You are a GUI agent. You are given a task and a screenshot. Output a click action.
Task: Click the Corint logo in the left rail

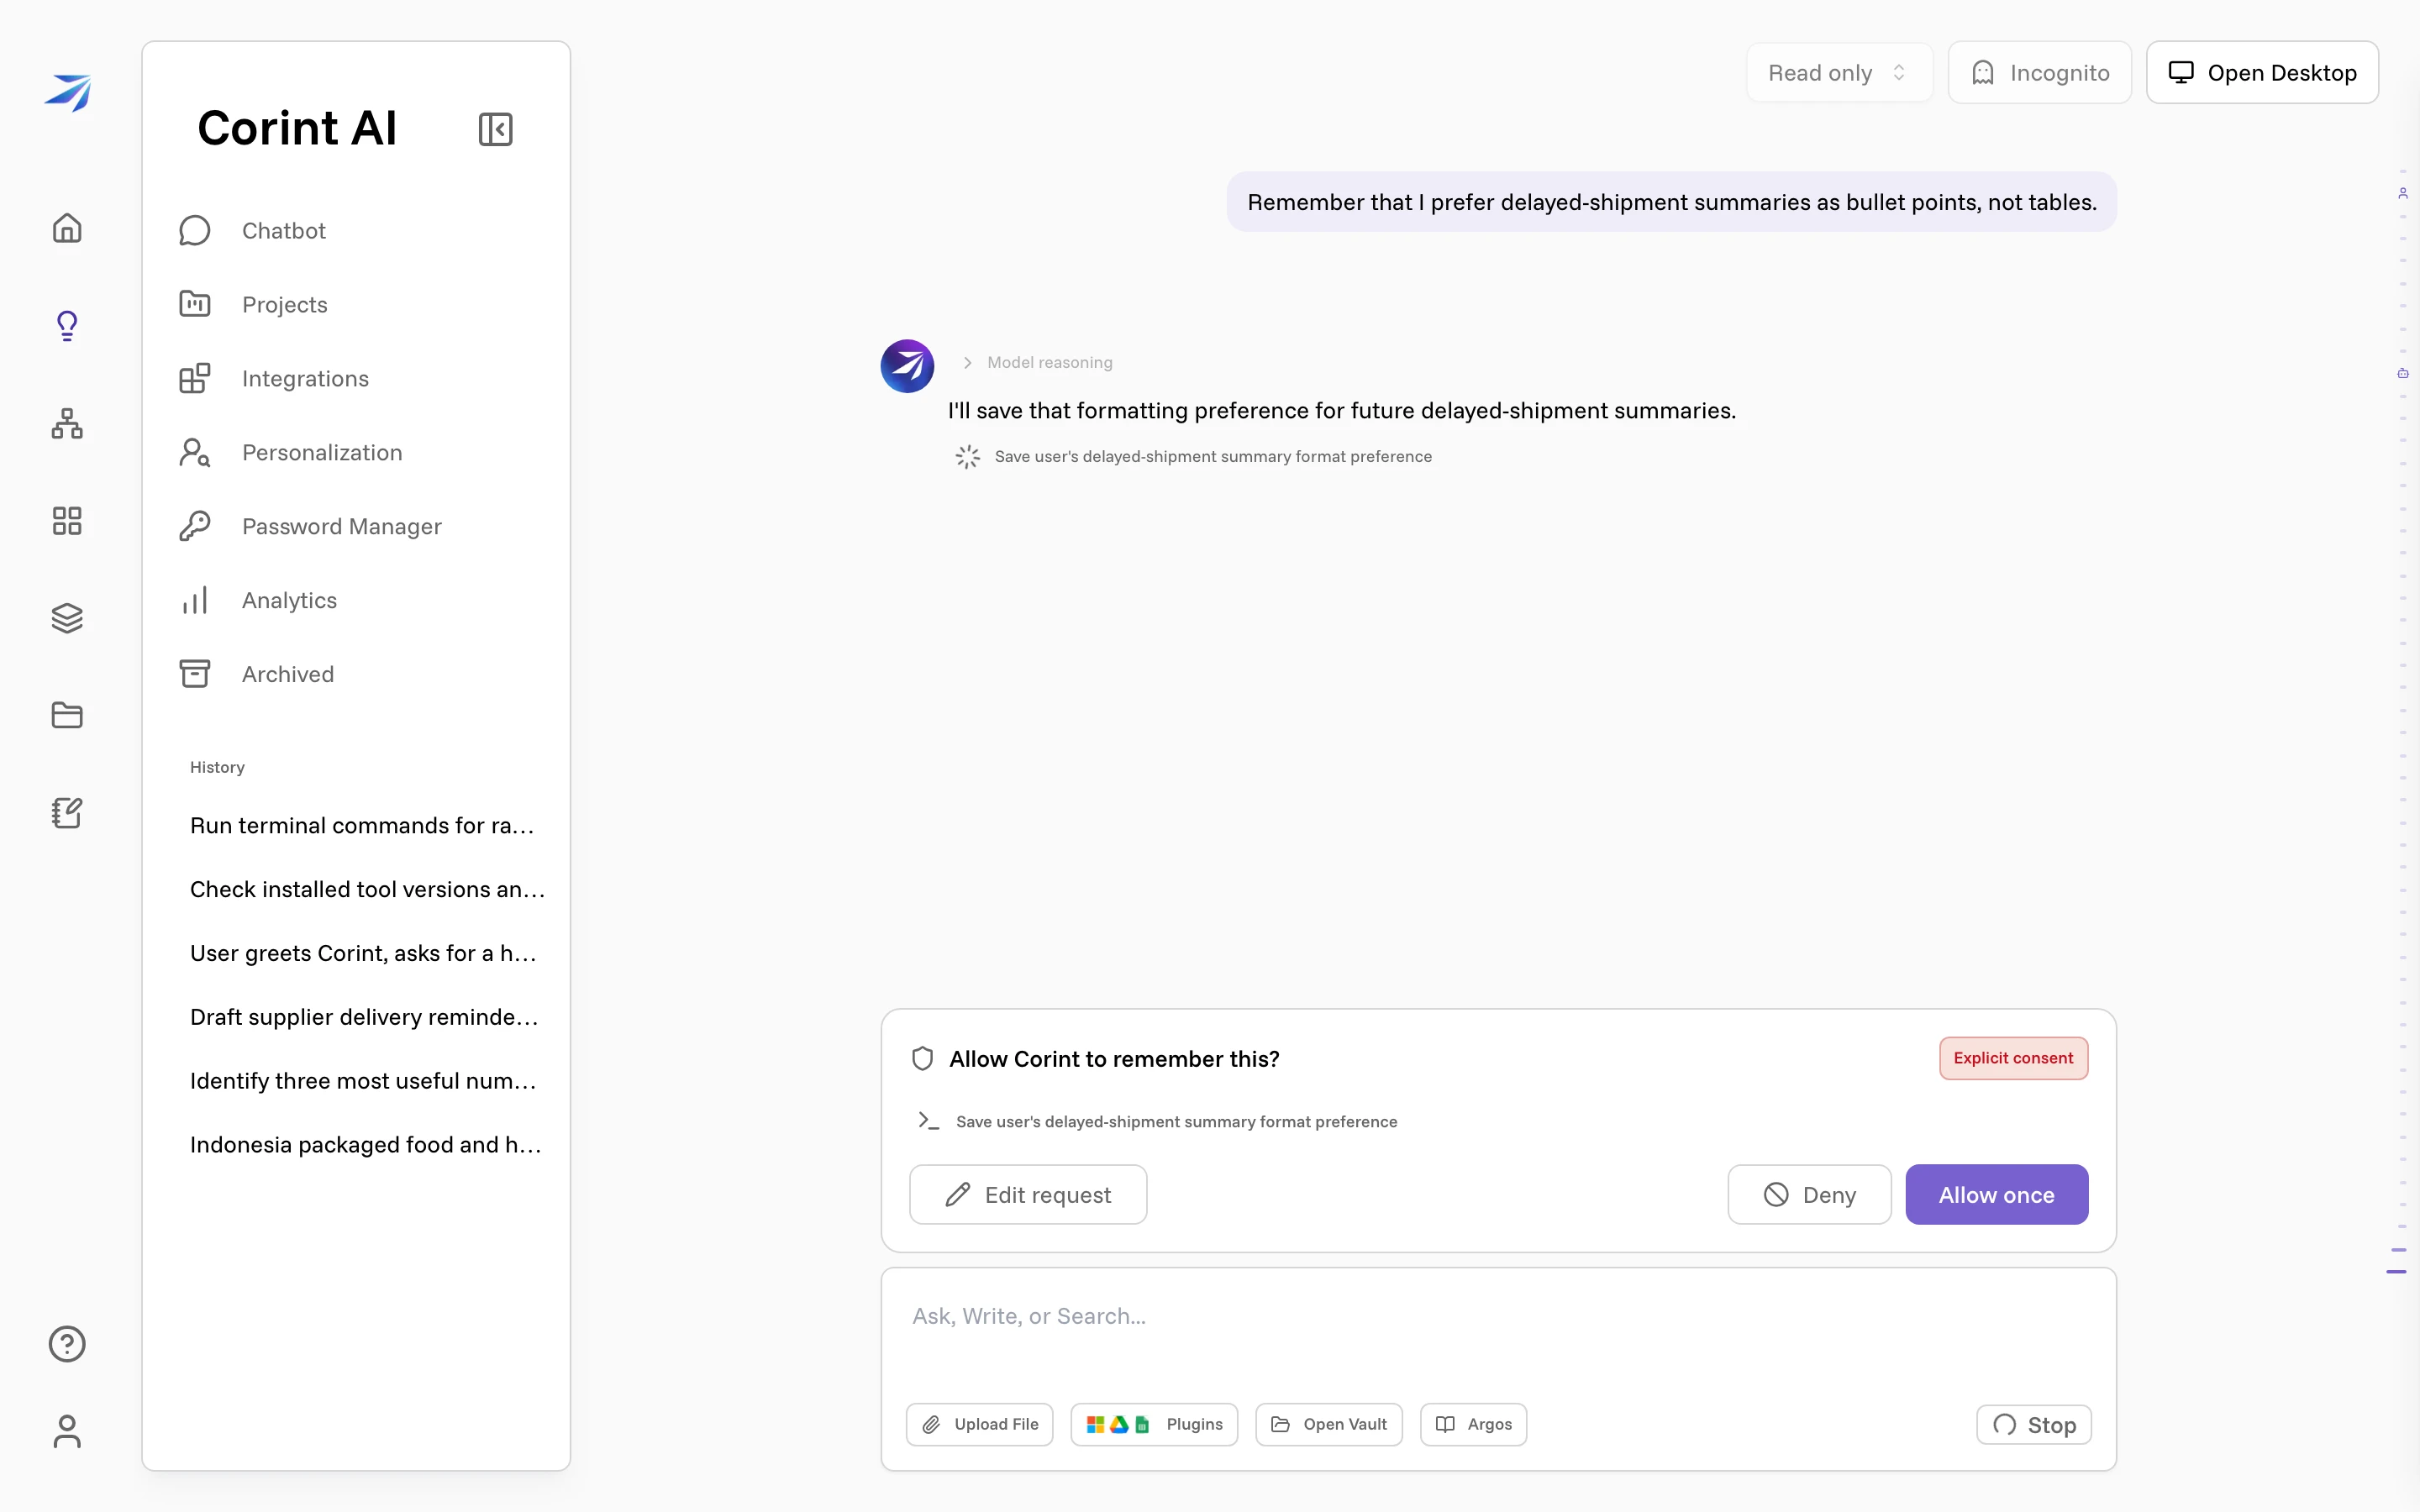pos(68,92)
